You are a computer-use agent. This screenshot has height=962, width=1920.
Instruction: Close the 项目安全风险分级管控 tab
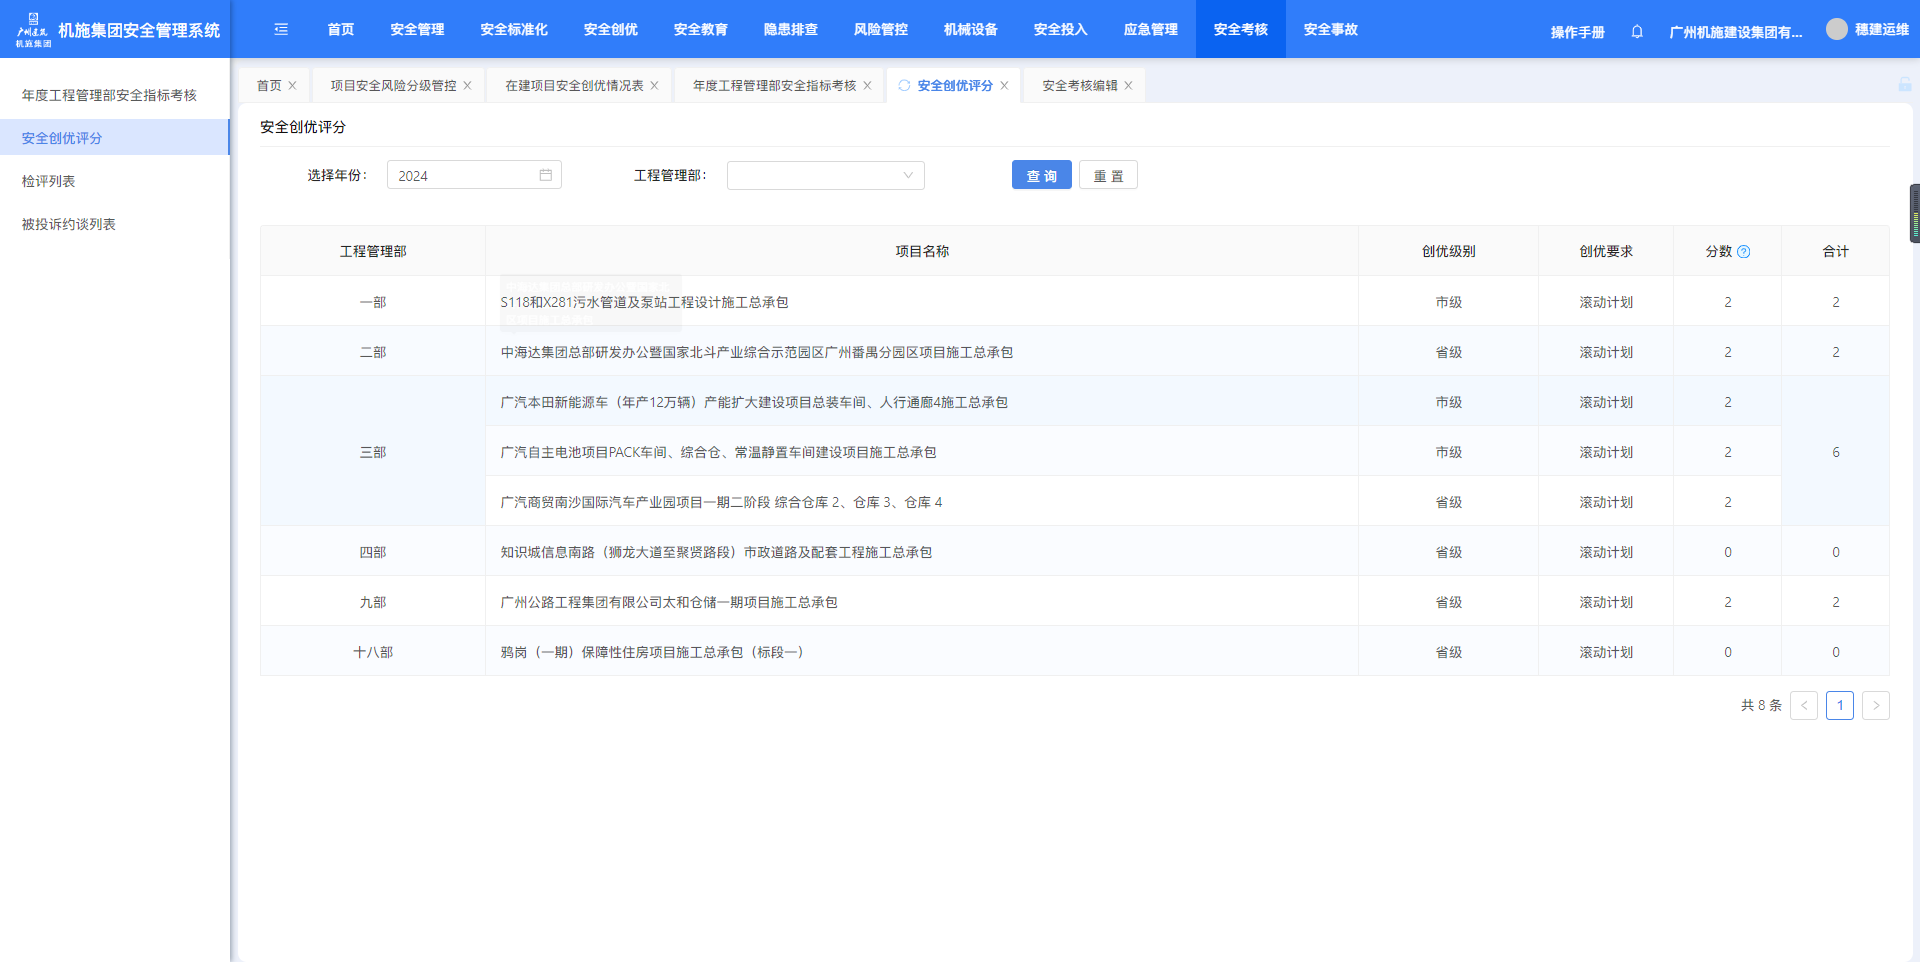pos(467,86)
